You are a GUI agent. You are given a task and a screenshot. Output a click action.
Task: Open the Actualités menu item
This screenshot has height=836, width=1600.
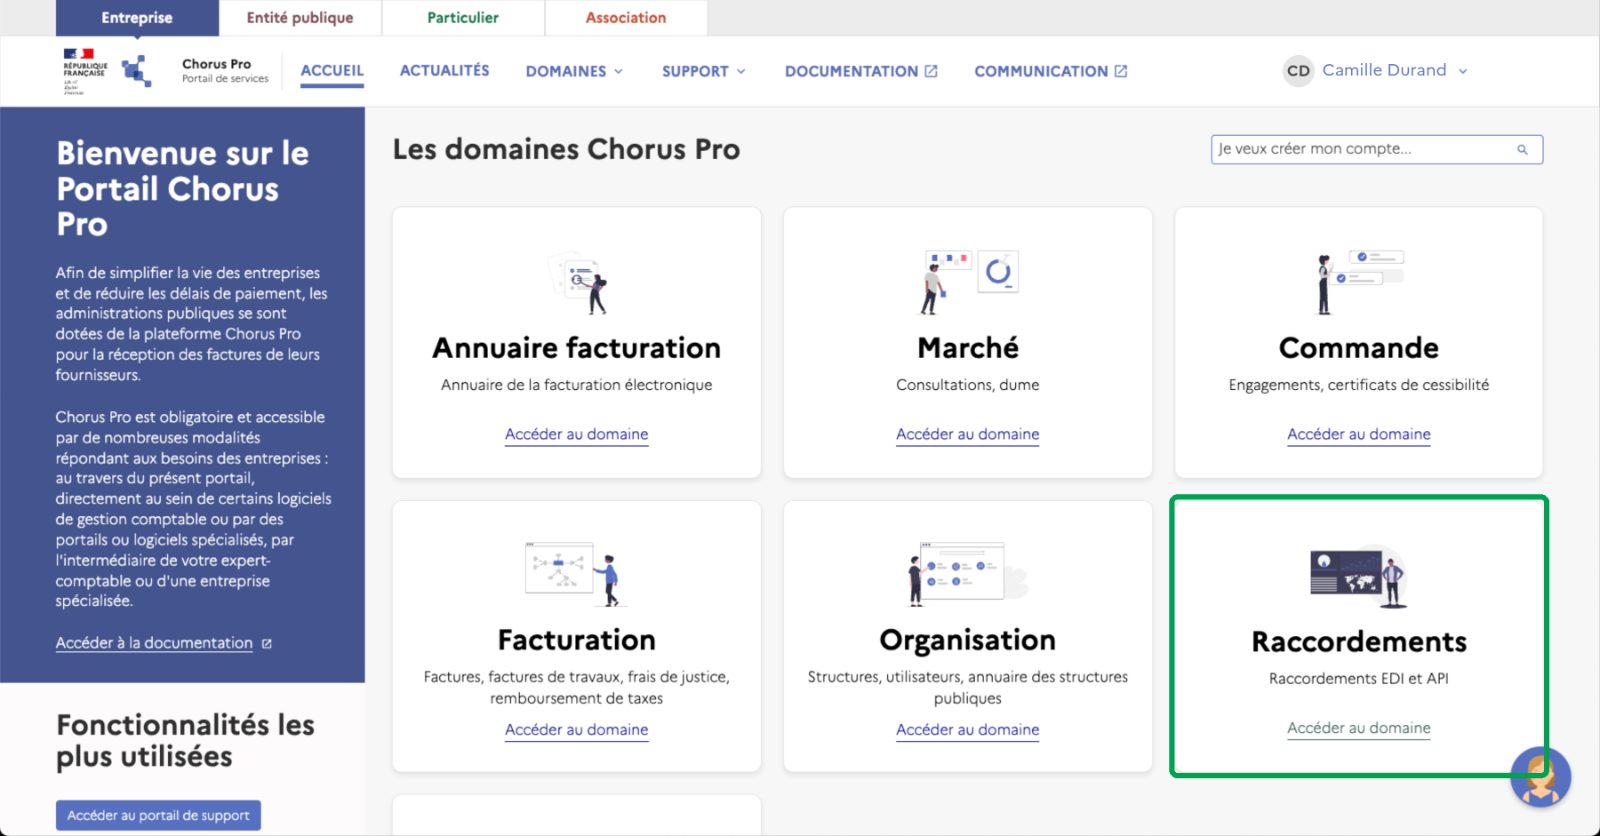(445, 71)
